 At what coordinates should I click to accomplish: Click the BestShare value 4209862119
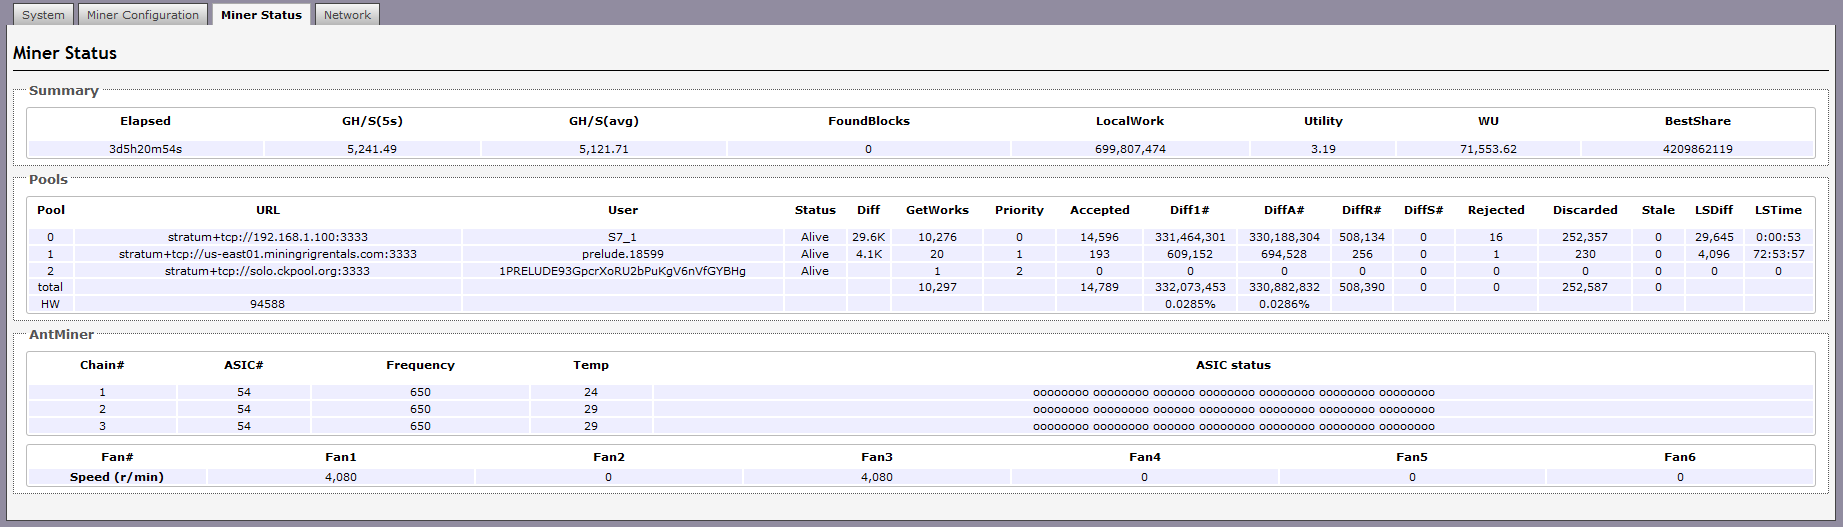1698,149
